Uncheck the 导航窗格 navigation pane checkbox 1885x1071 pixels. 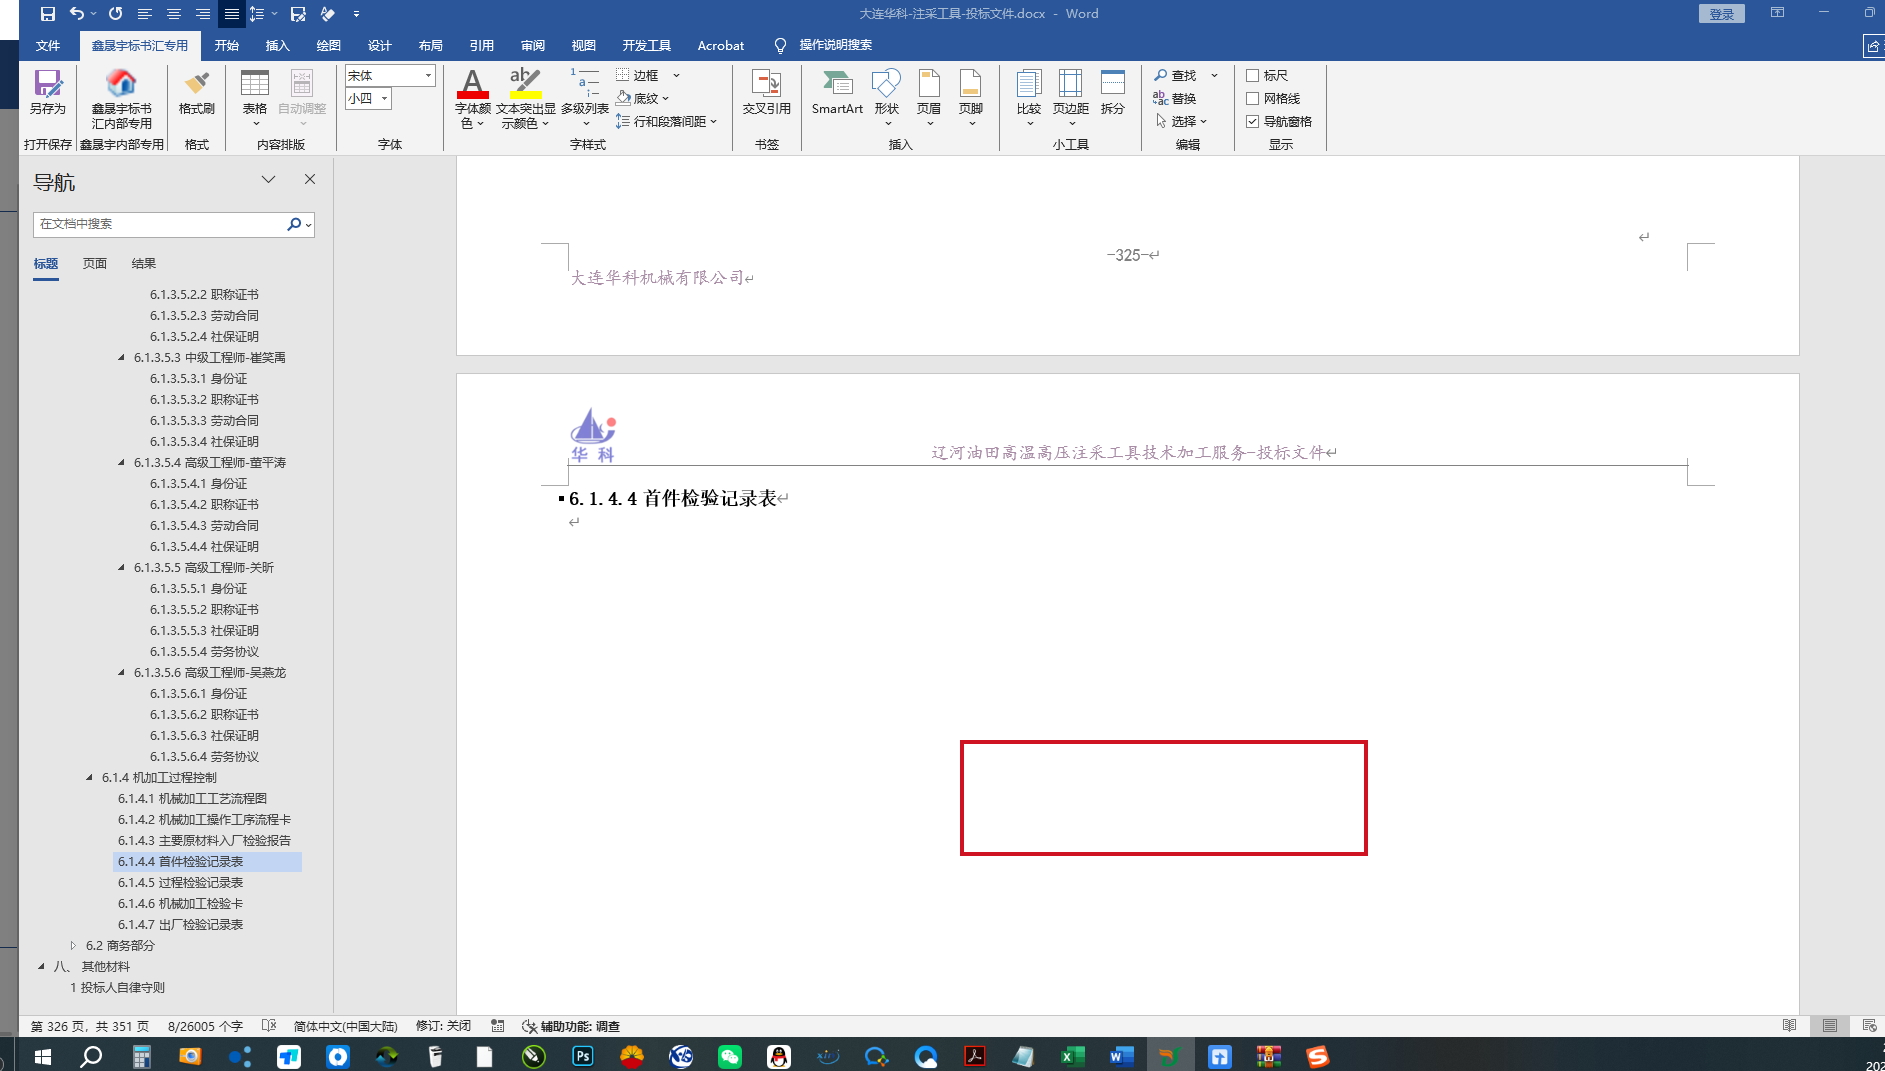coord(1252,121)
